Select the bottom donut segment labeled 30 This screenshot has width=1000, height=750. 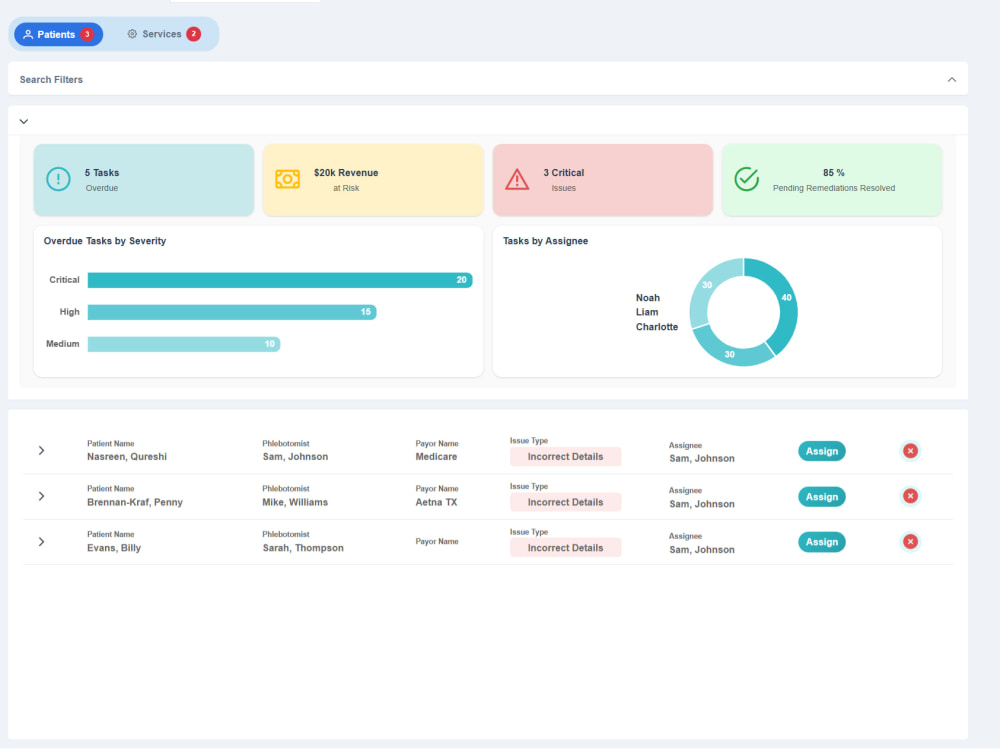tap(730, 353)
